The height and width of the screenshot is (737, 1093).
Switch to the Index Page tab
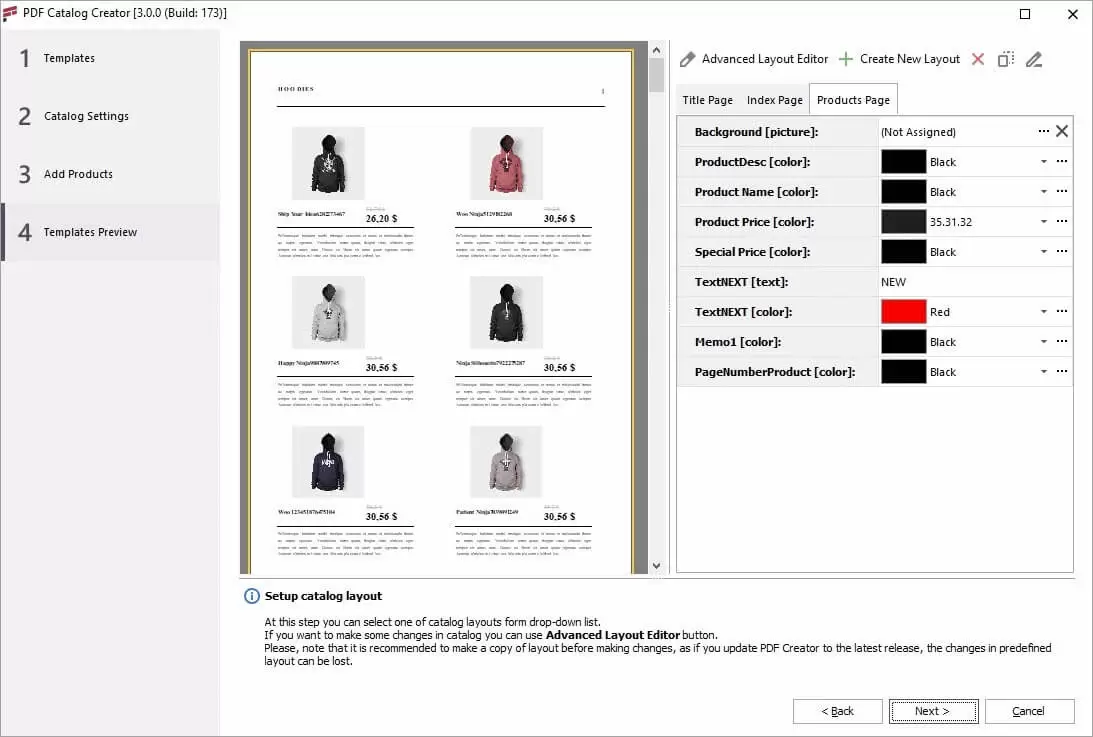tap(775, 100)
